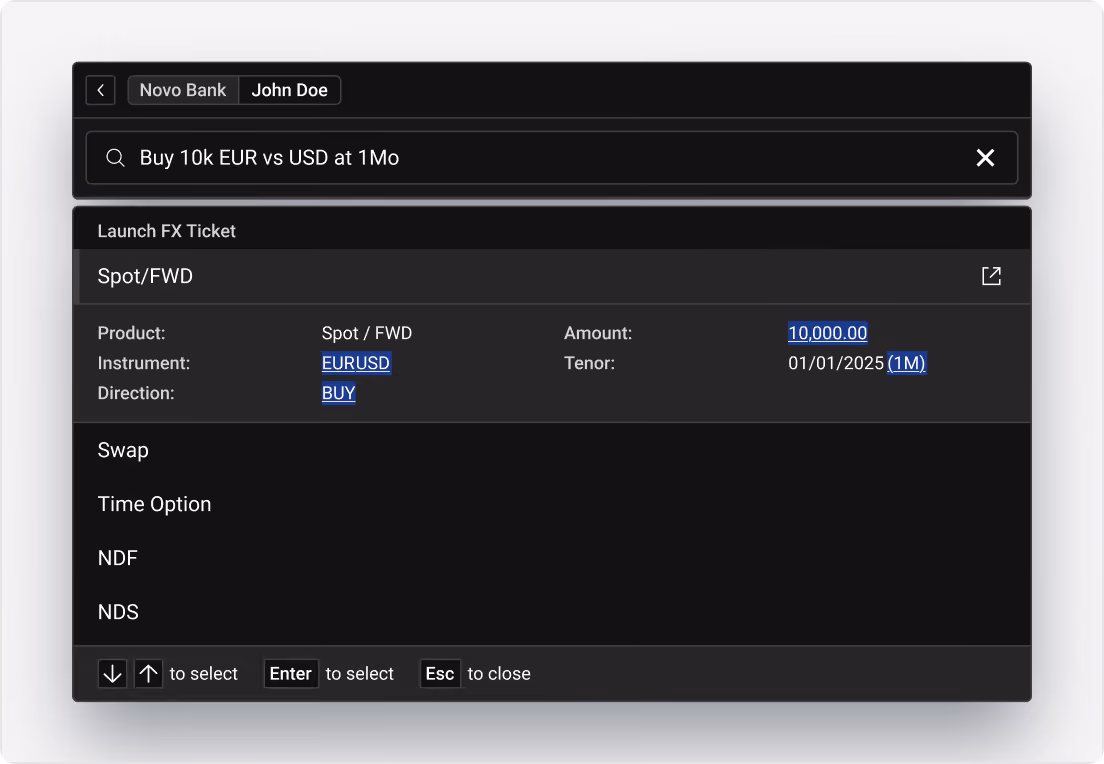The height and width of the screenshot is (764, 1104).
Task: Click the Esc key hint
Action: click(440, 674)
